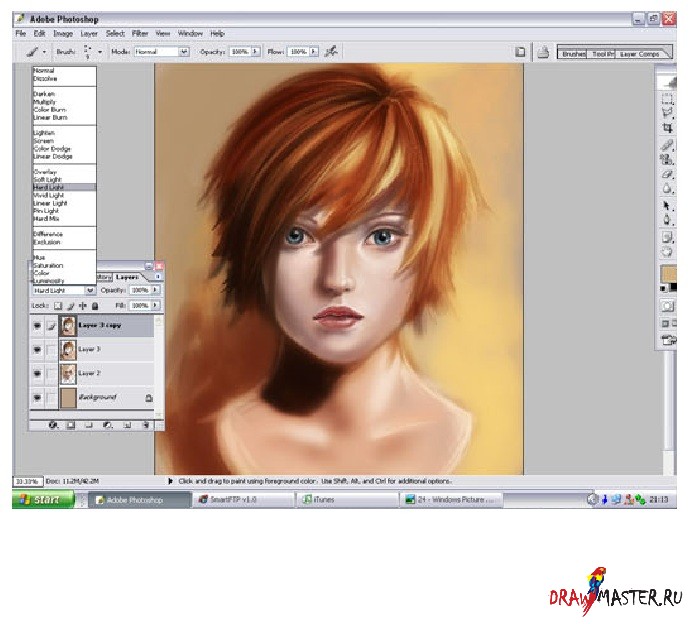
Task: Reset to default foreground and background colors
Action: click(x=664, y=289)
